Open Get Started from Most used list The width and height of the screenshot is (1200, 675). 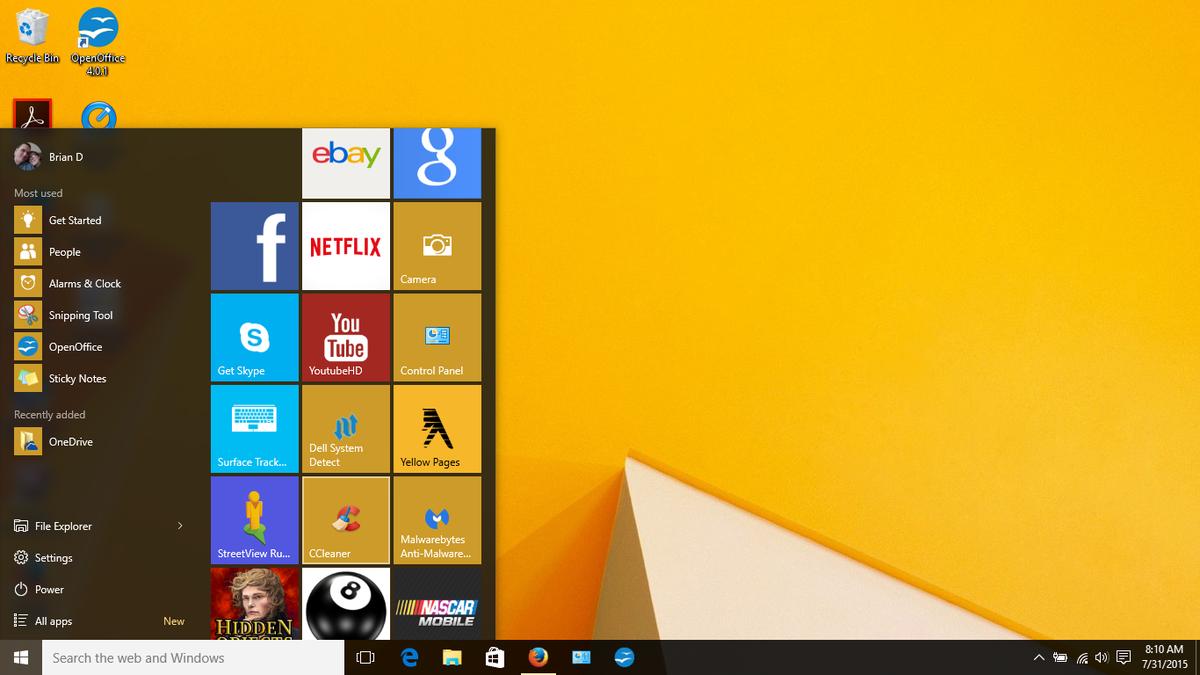point(104,220)
